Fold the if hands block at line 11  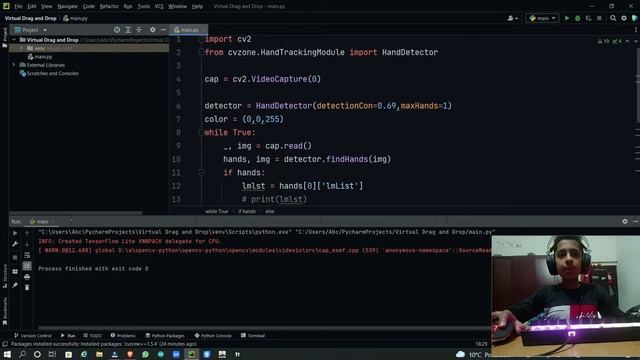201,173
